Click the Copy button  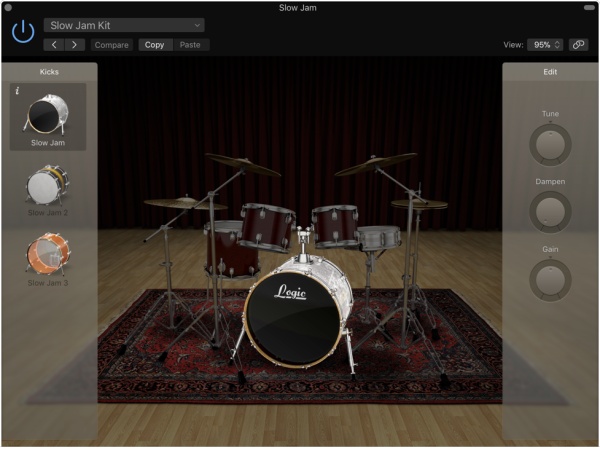click(x=155, y=45)
